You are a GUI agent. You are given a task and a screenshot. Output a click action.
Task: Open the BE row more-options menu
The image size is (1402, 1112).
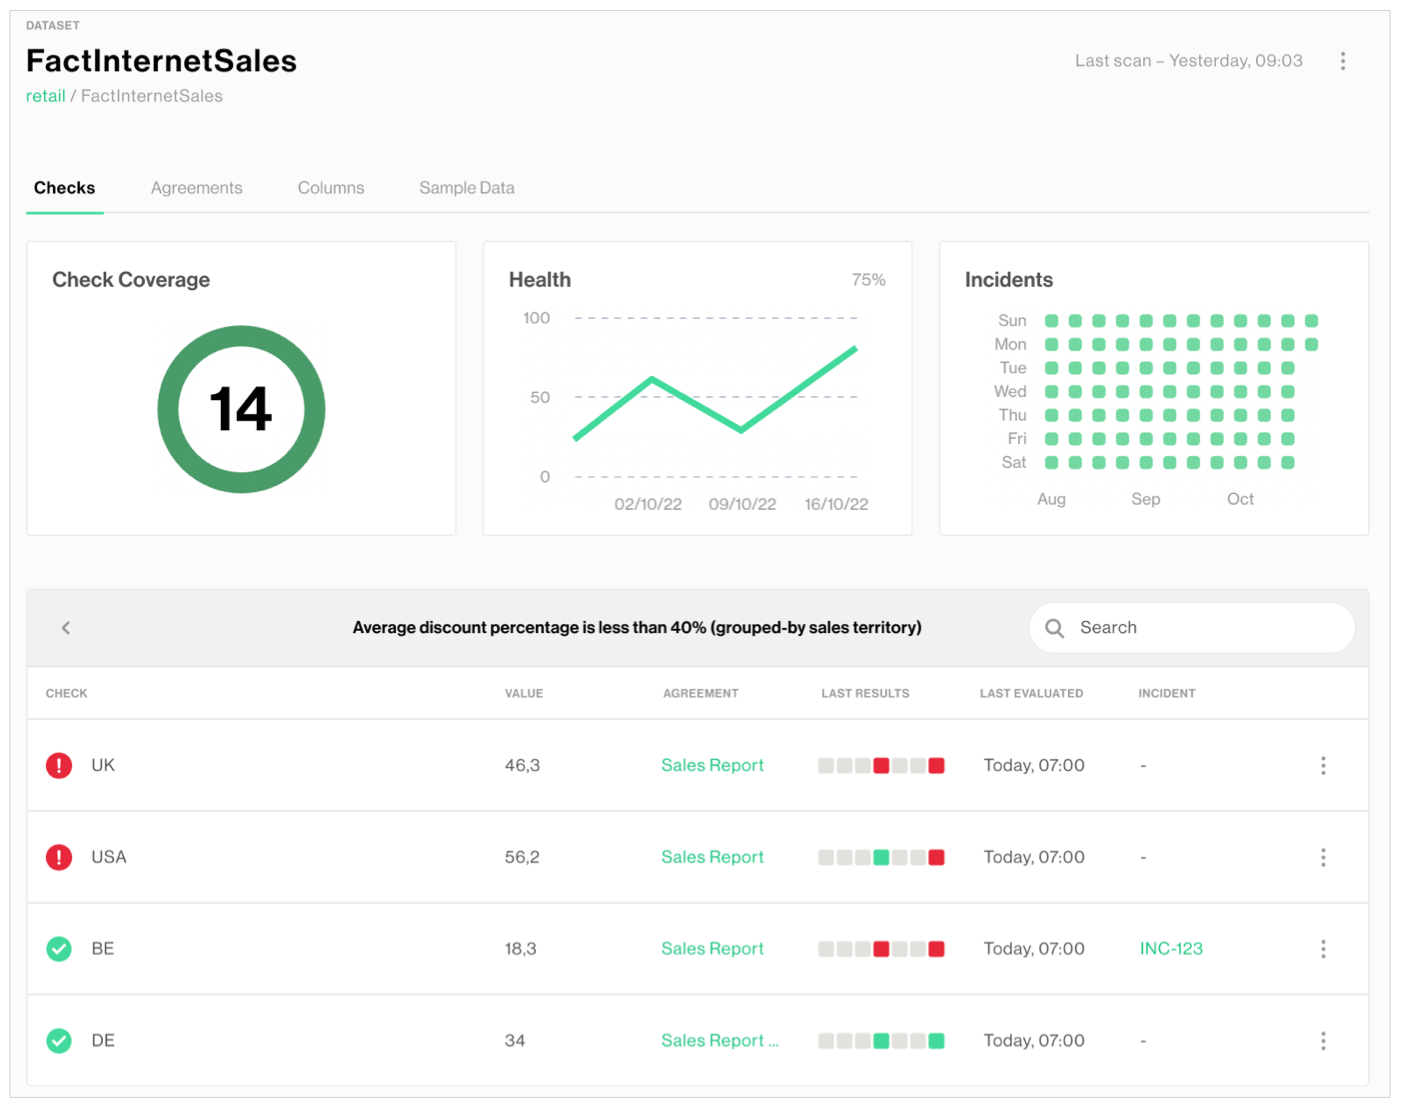click(1323, 949)
